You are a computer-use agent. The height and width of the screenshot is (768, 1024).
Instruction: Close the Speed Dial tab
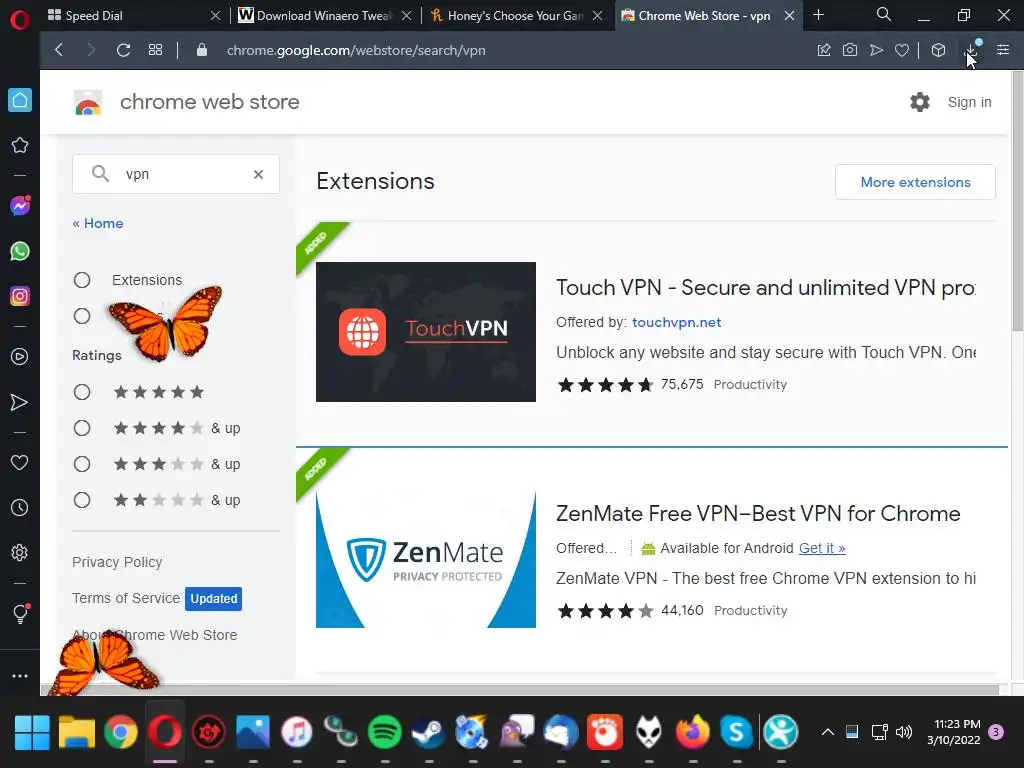[216, 16]
